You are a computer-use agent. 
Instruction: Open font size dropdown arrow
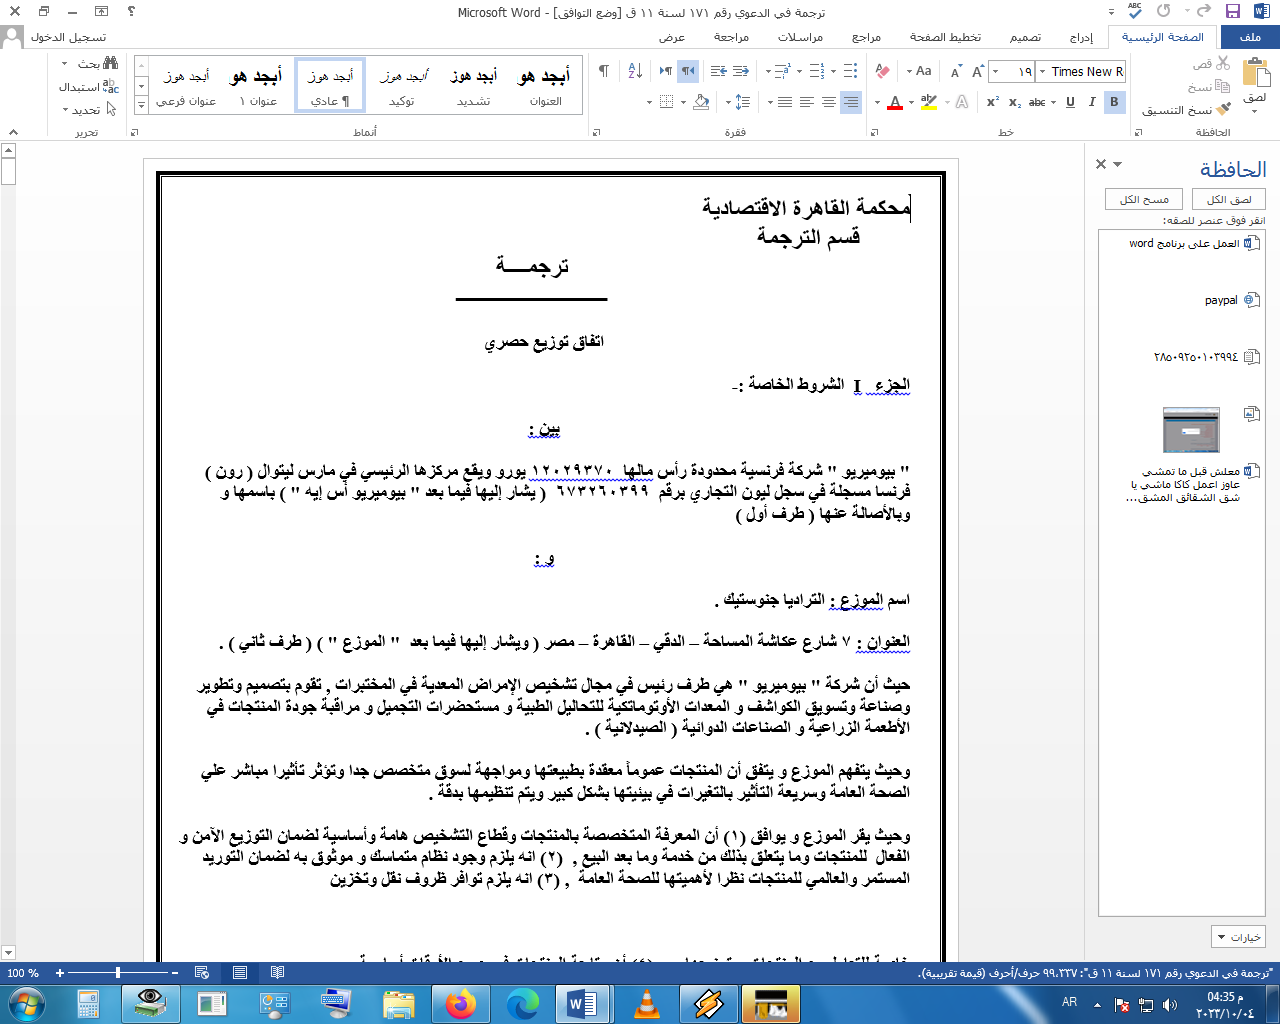(995, 71)
